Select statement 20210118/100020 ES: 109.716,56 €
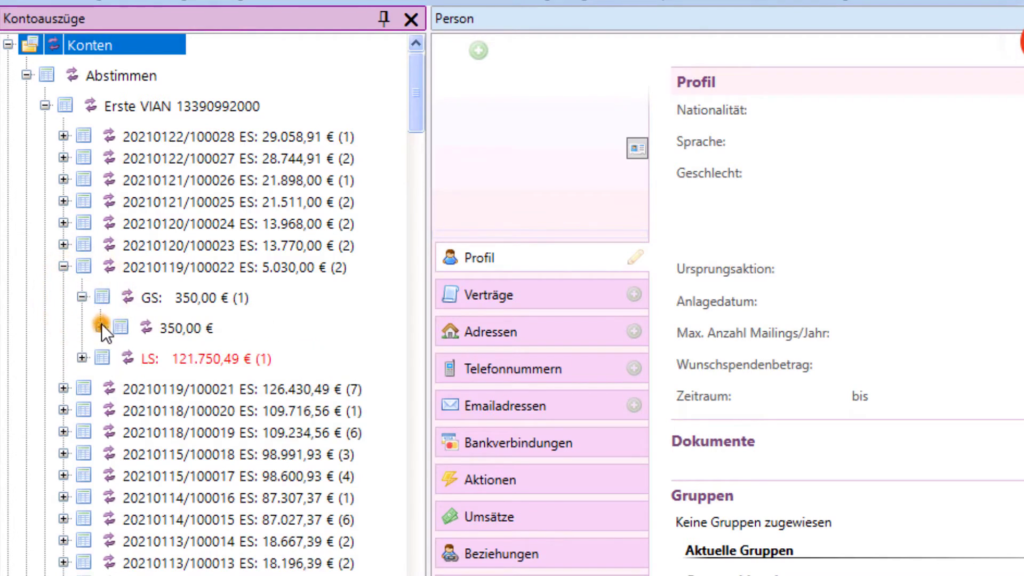Viewport: 1024px width, 576px height. click(242, 411)
